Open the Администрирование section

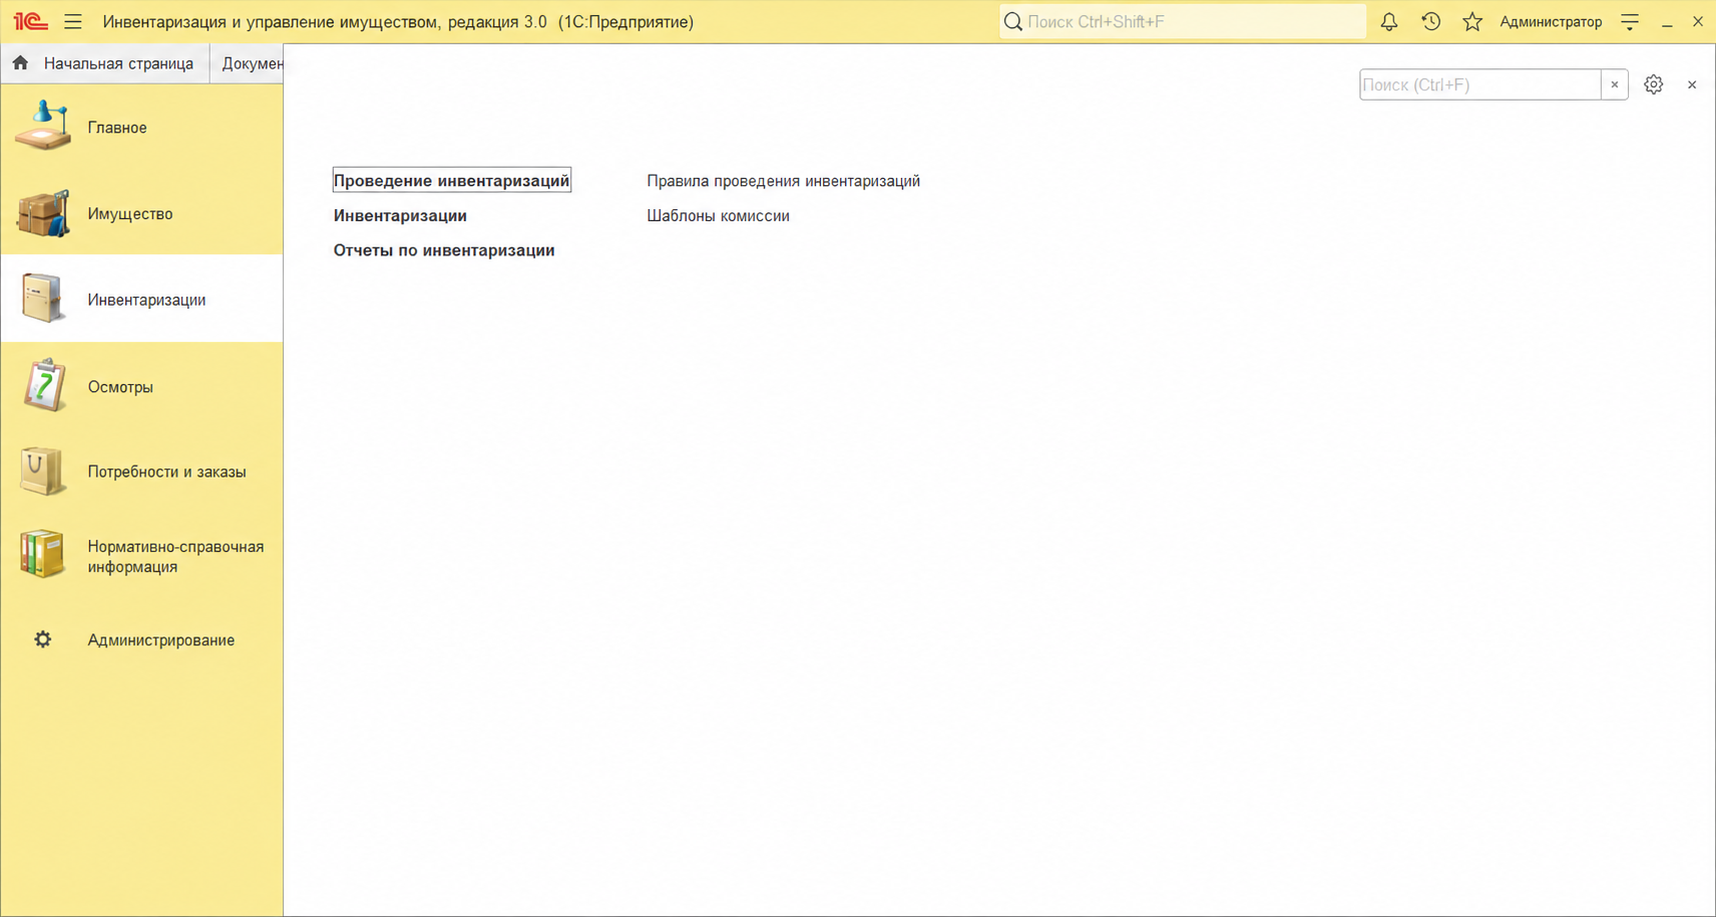click(142, 640)
